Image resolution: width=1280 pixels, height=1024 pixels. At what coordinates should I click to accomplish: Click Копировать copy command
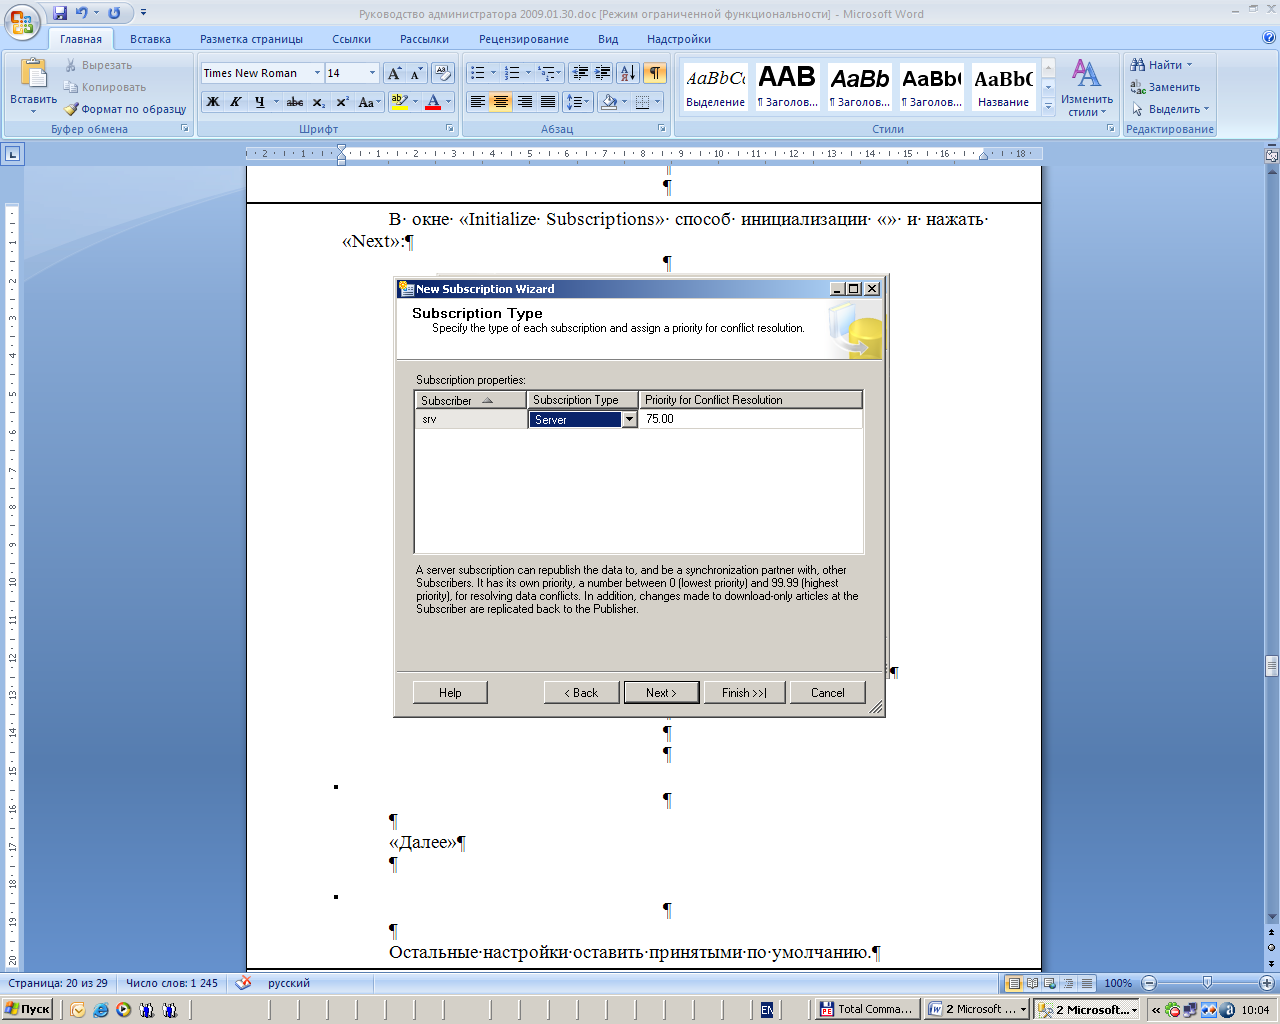pyautogui.click(x=105, y=87)
